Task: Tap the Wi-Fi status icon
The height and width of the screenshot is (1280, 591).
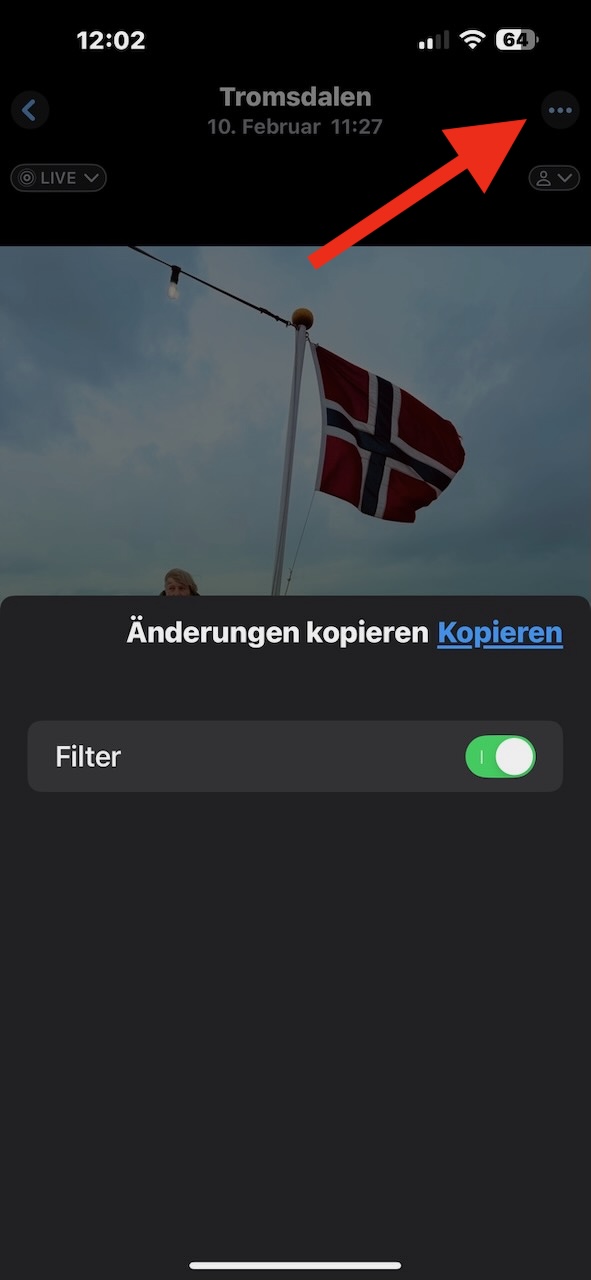Action: pos(472,40)
